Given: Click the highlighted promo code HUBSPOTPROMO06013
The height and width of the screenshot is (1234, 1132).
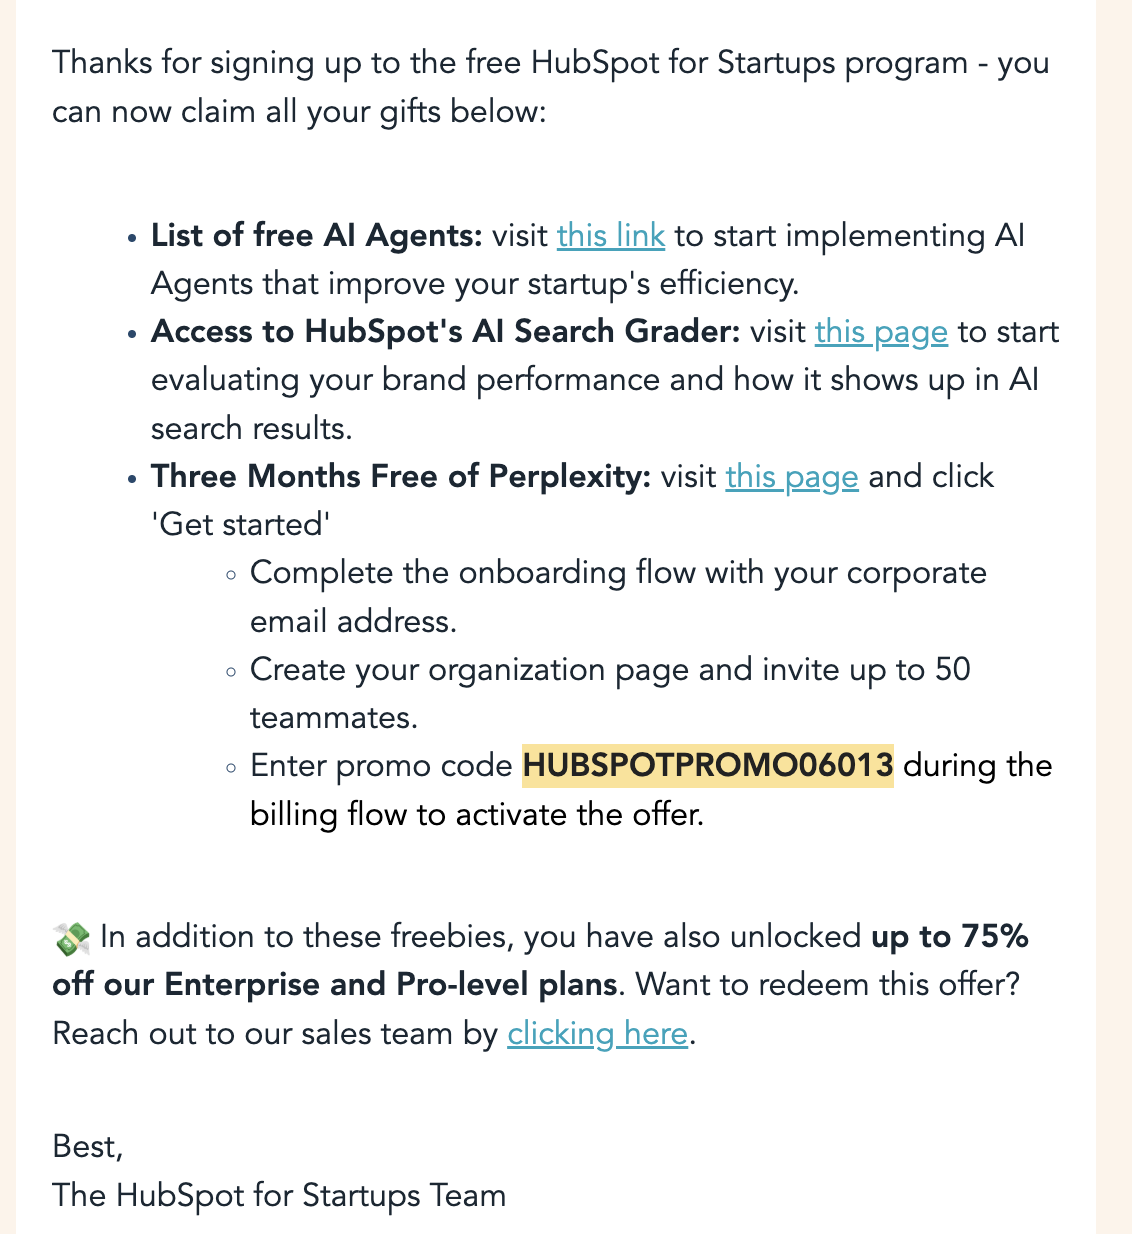Looking at the screenshot, I should (707, 766).
